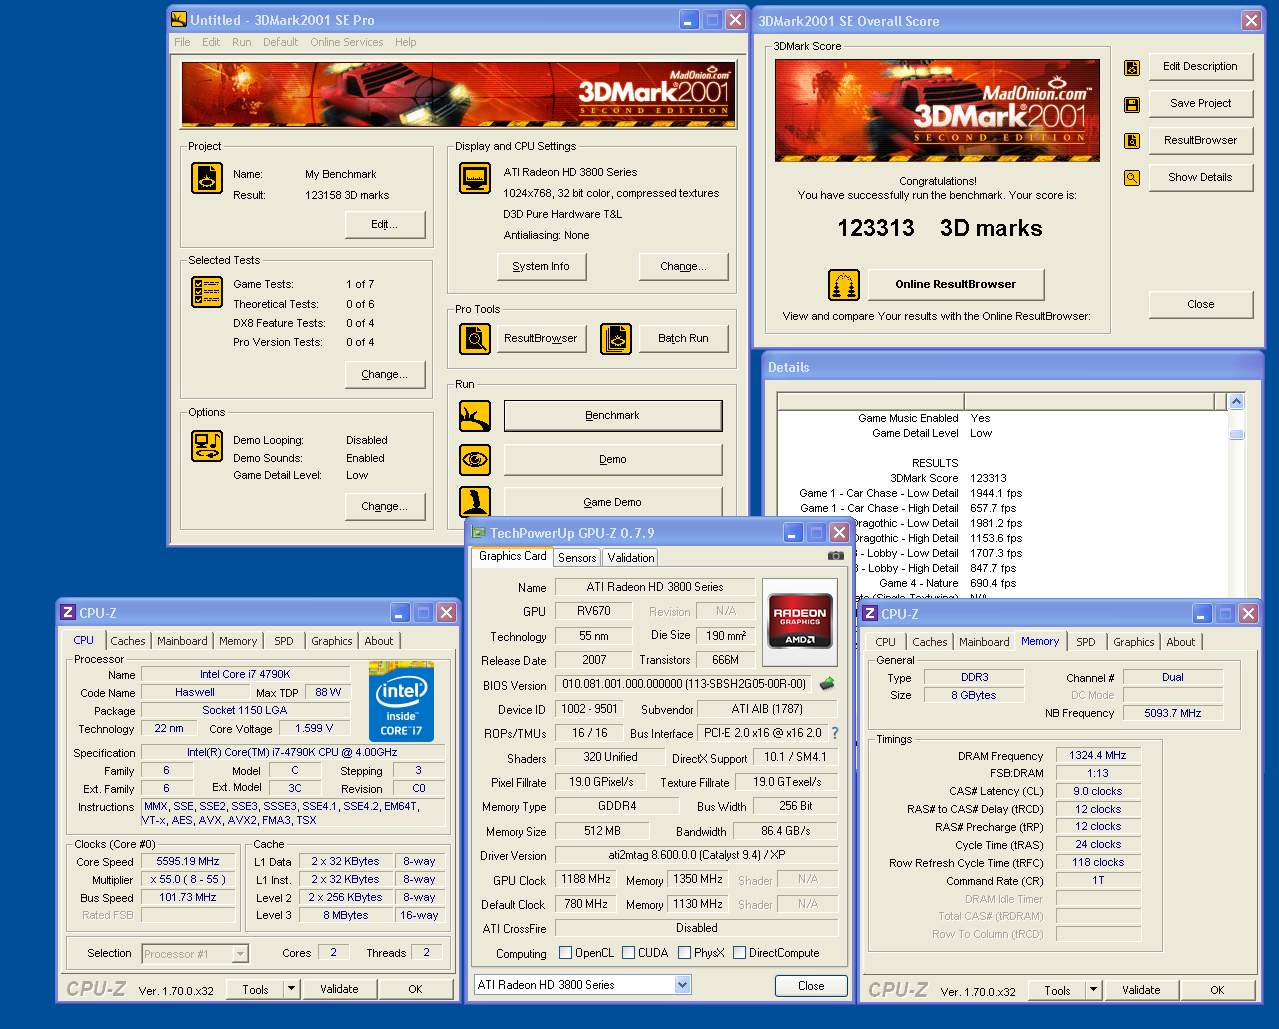The height and width of the screenshot is (1029, 1279).
Task: Click the System Info button
Action: [x=541, y=267]
